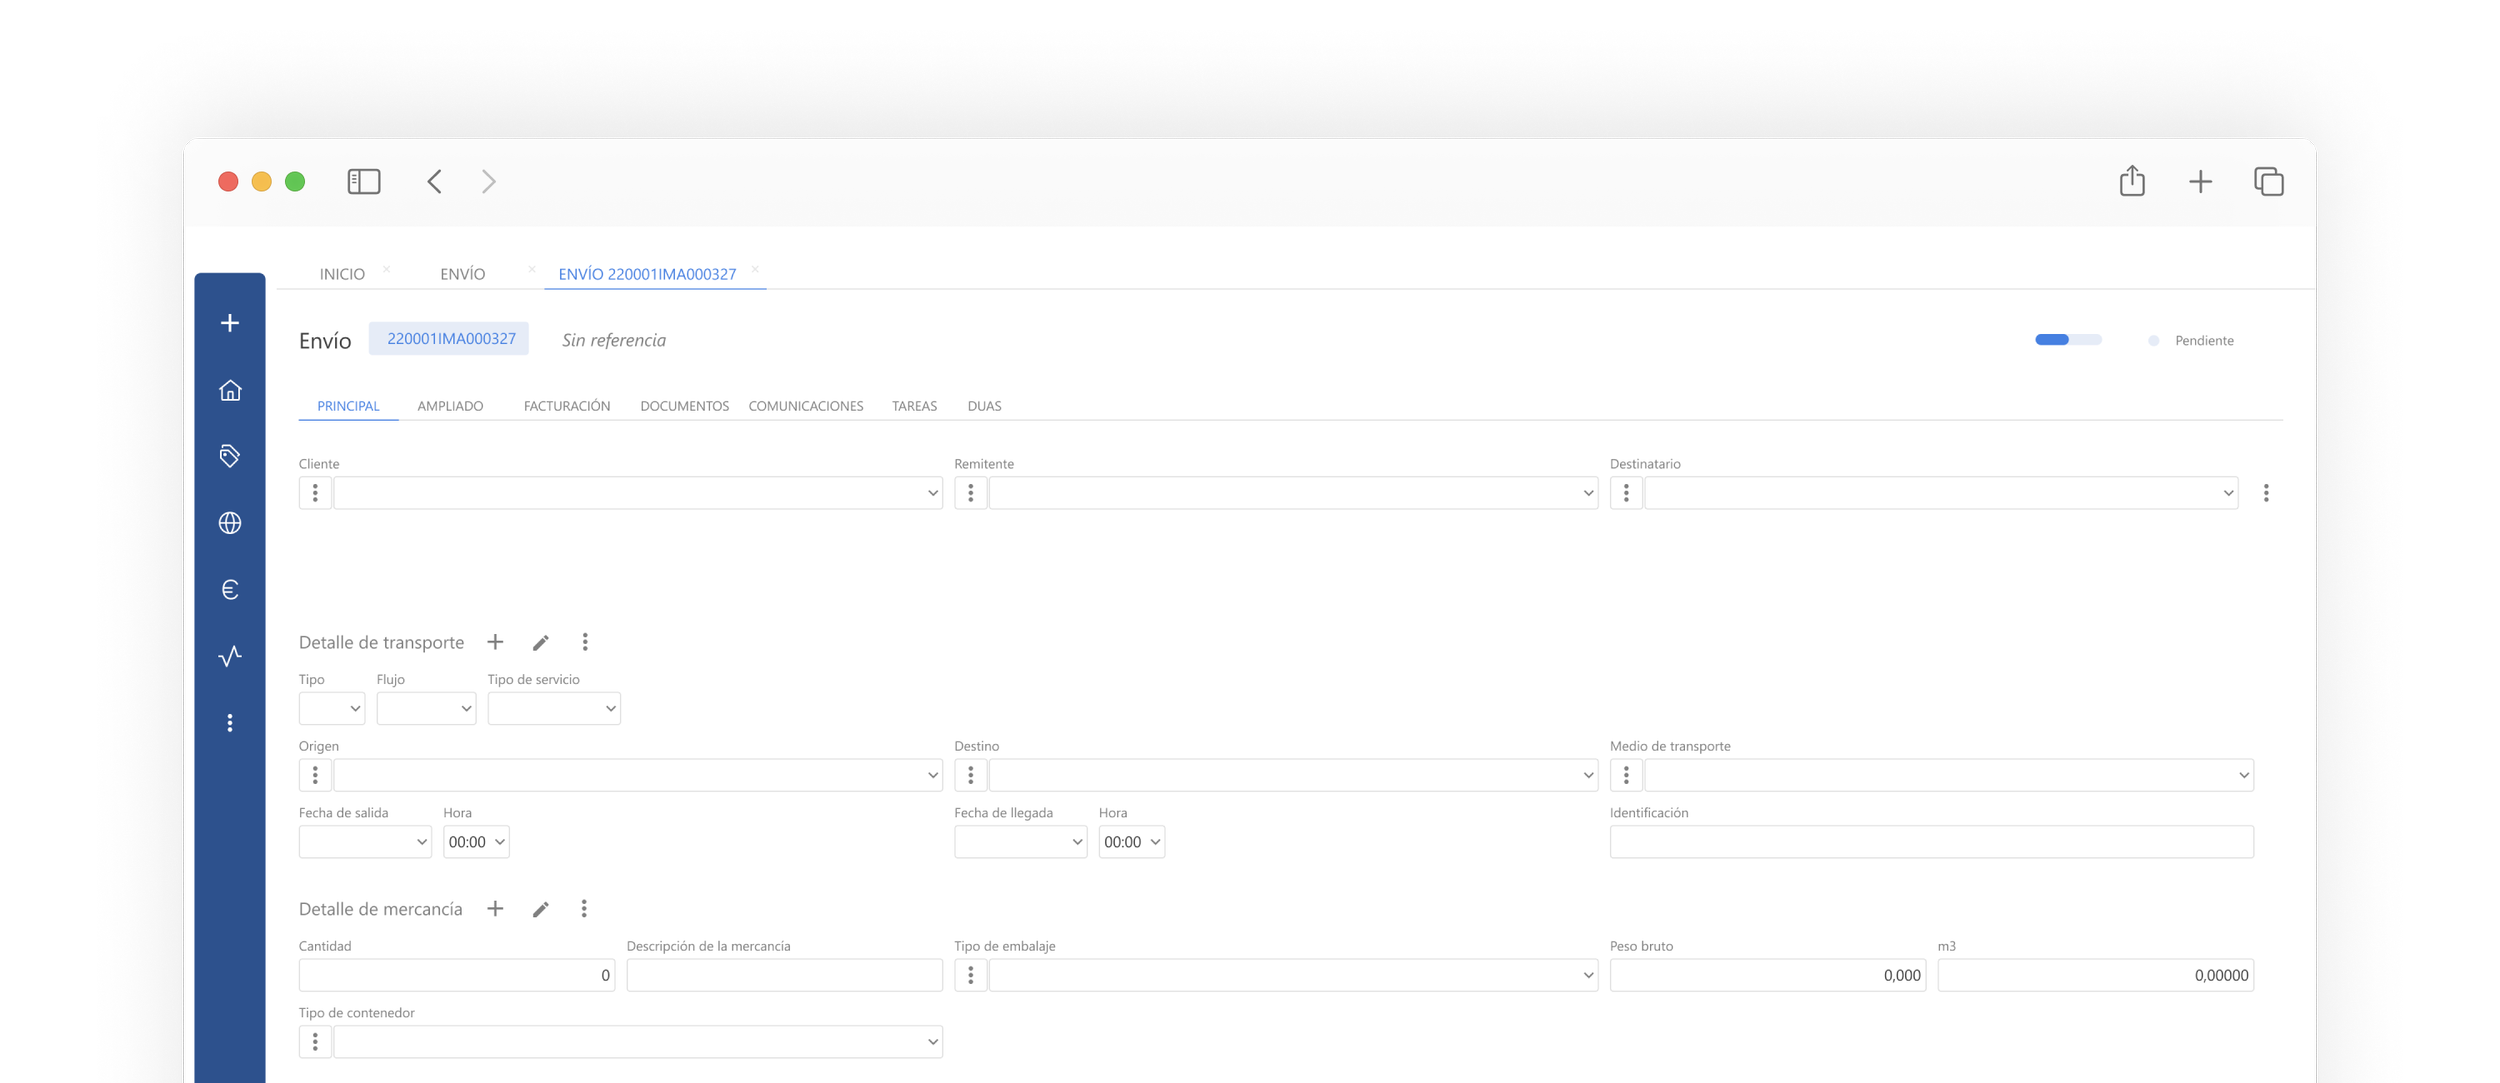This screenshot has height=1083, width=2500.
Task: Click the Sin referencia text
Action: point(613,340)
